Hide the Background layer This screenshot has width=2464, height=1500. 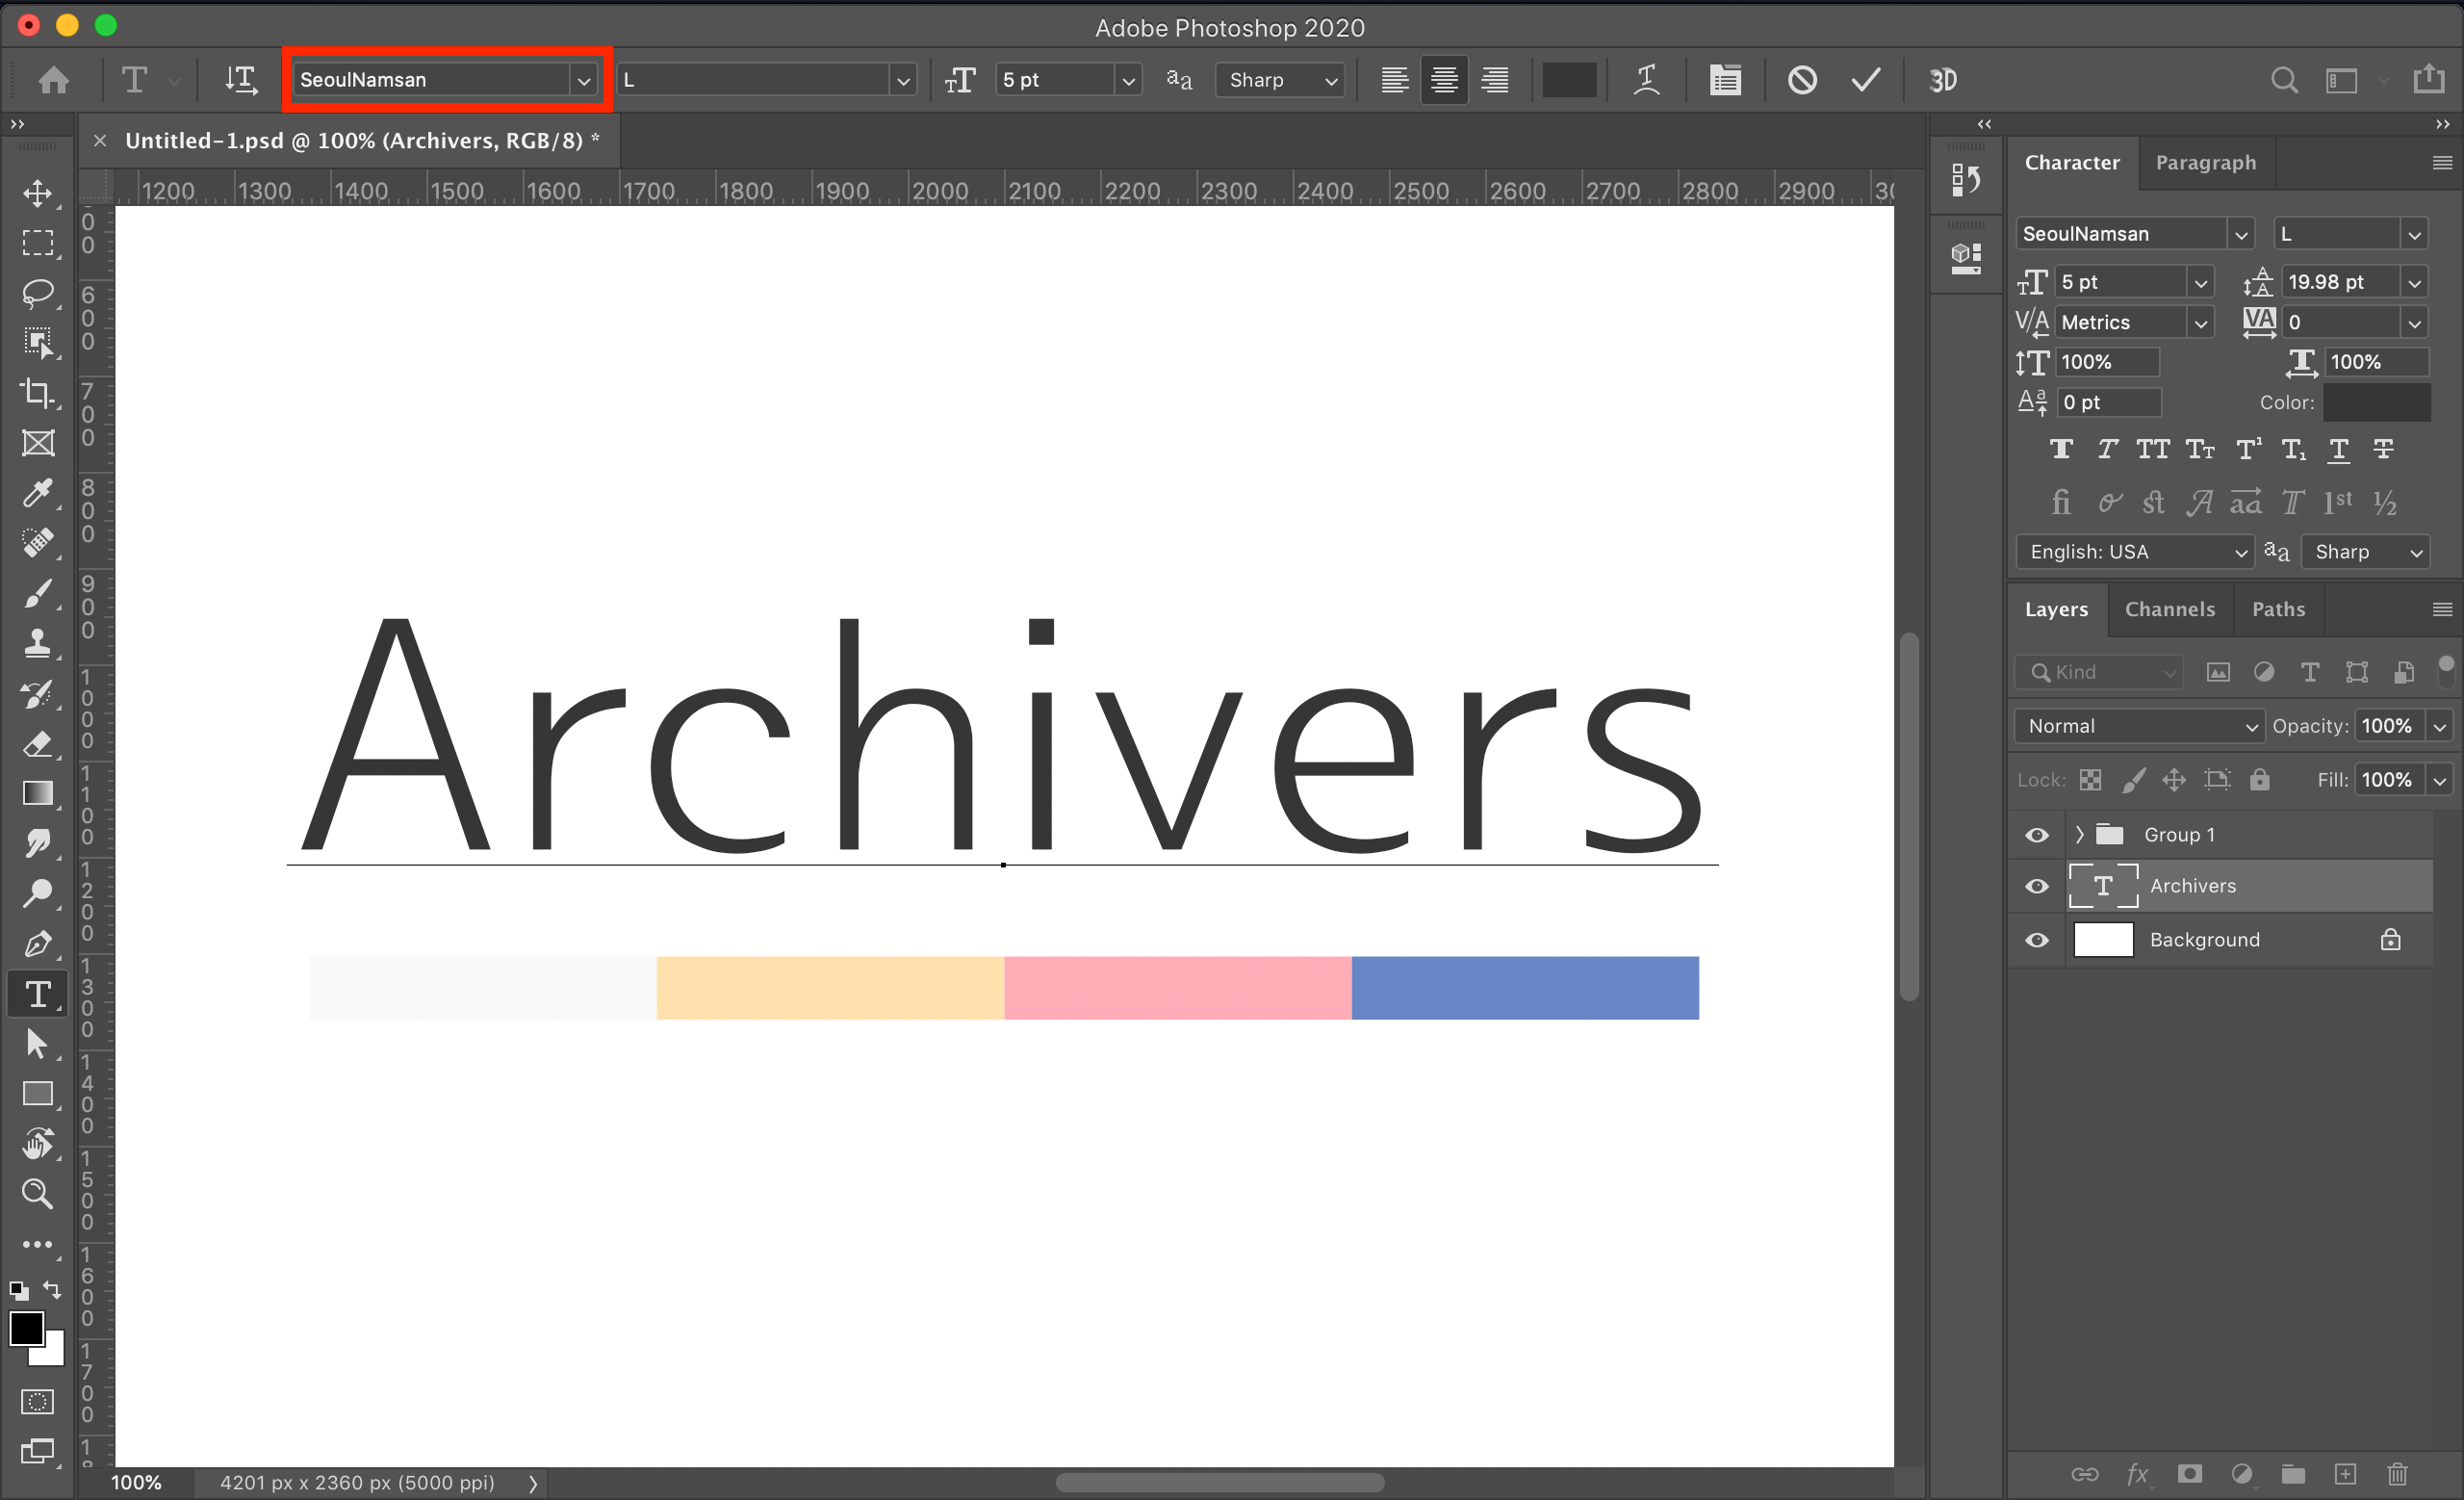click(x=2036, y=940)
